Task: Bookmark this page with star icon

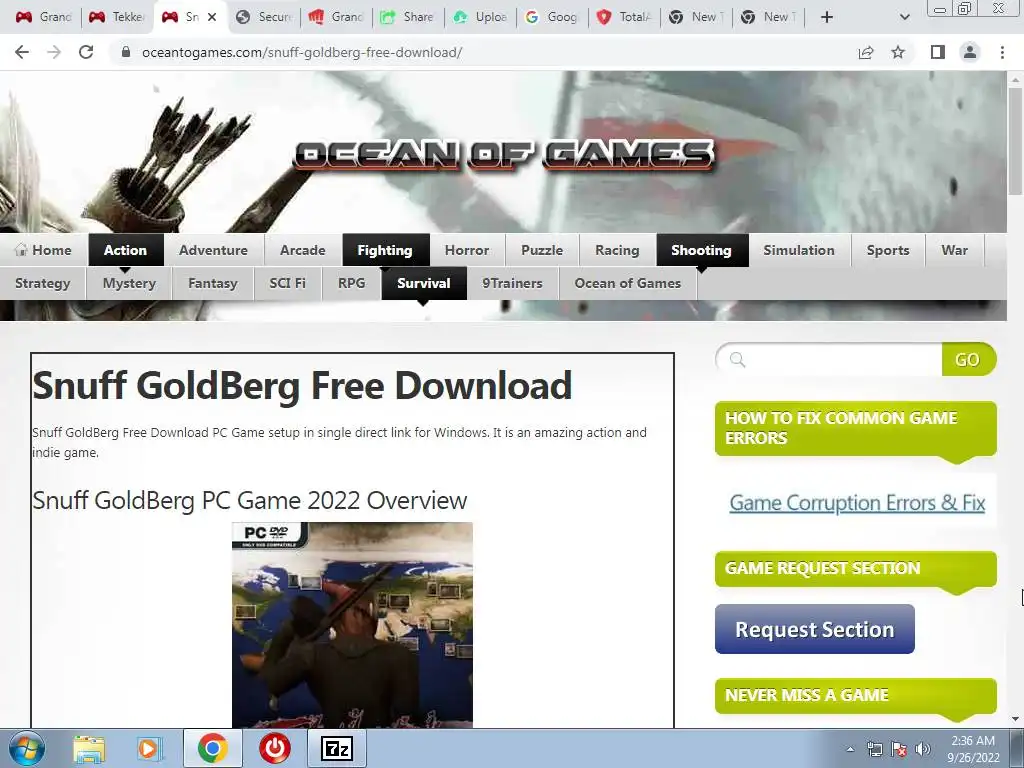Action: pos(898,52)
